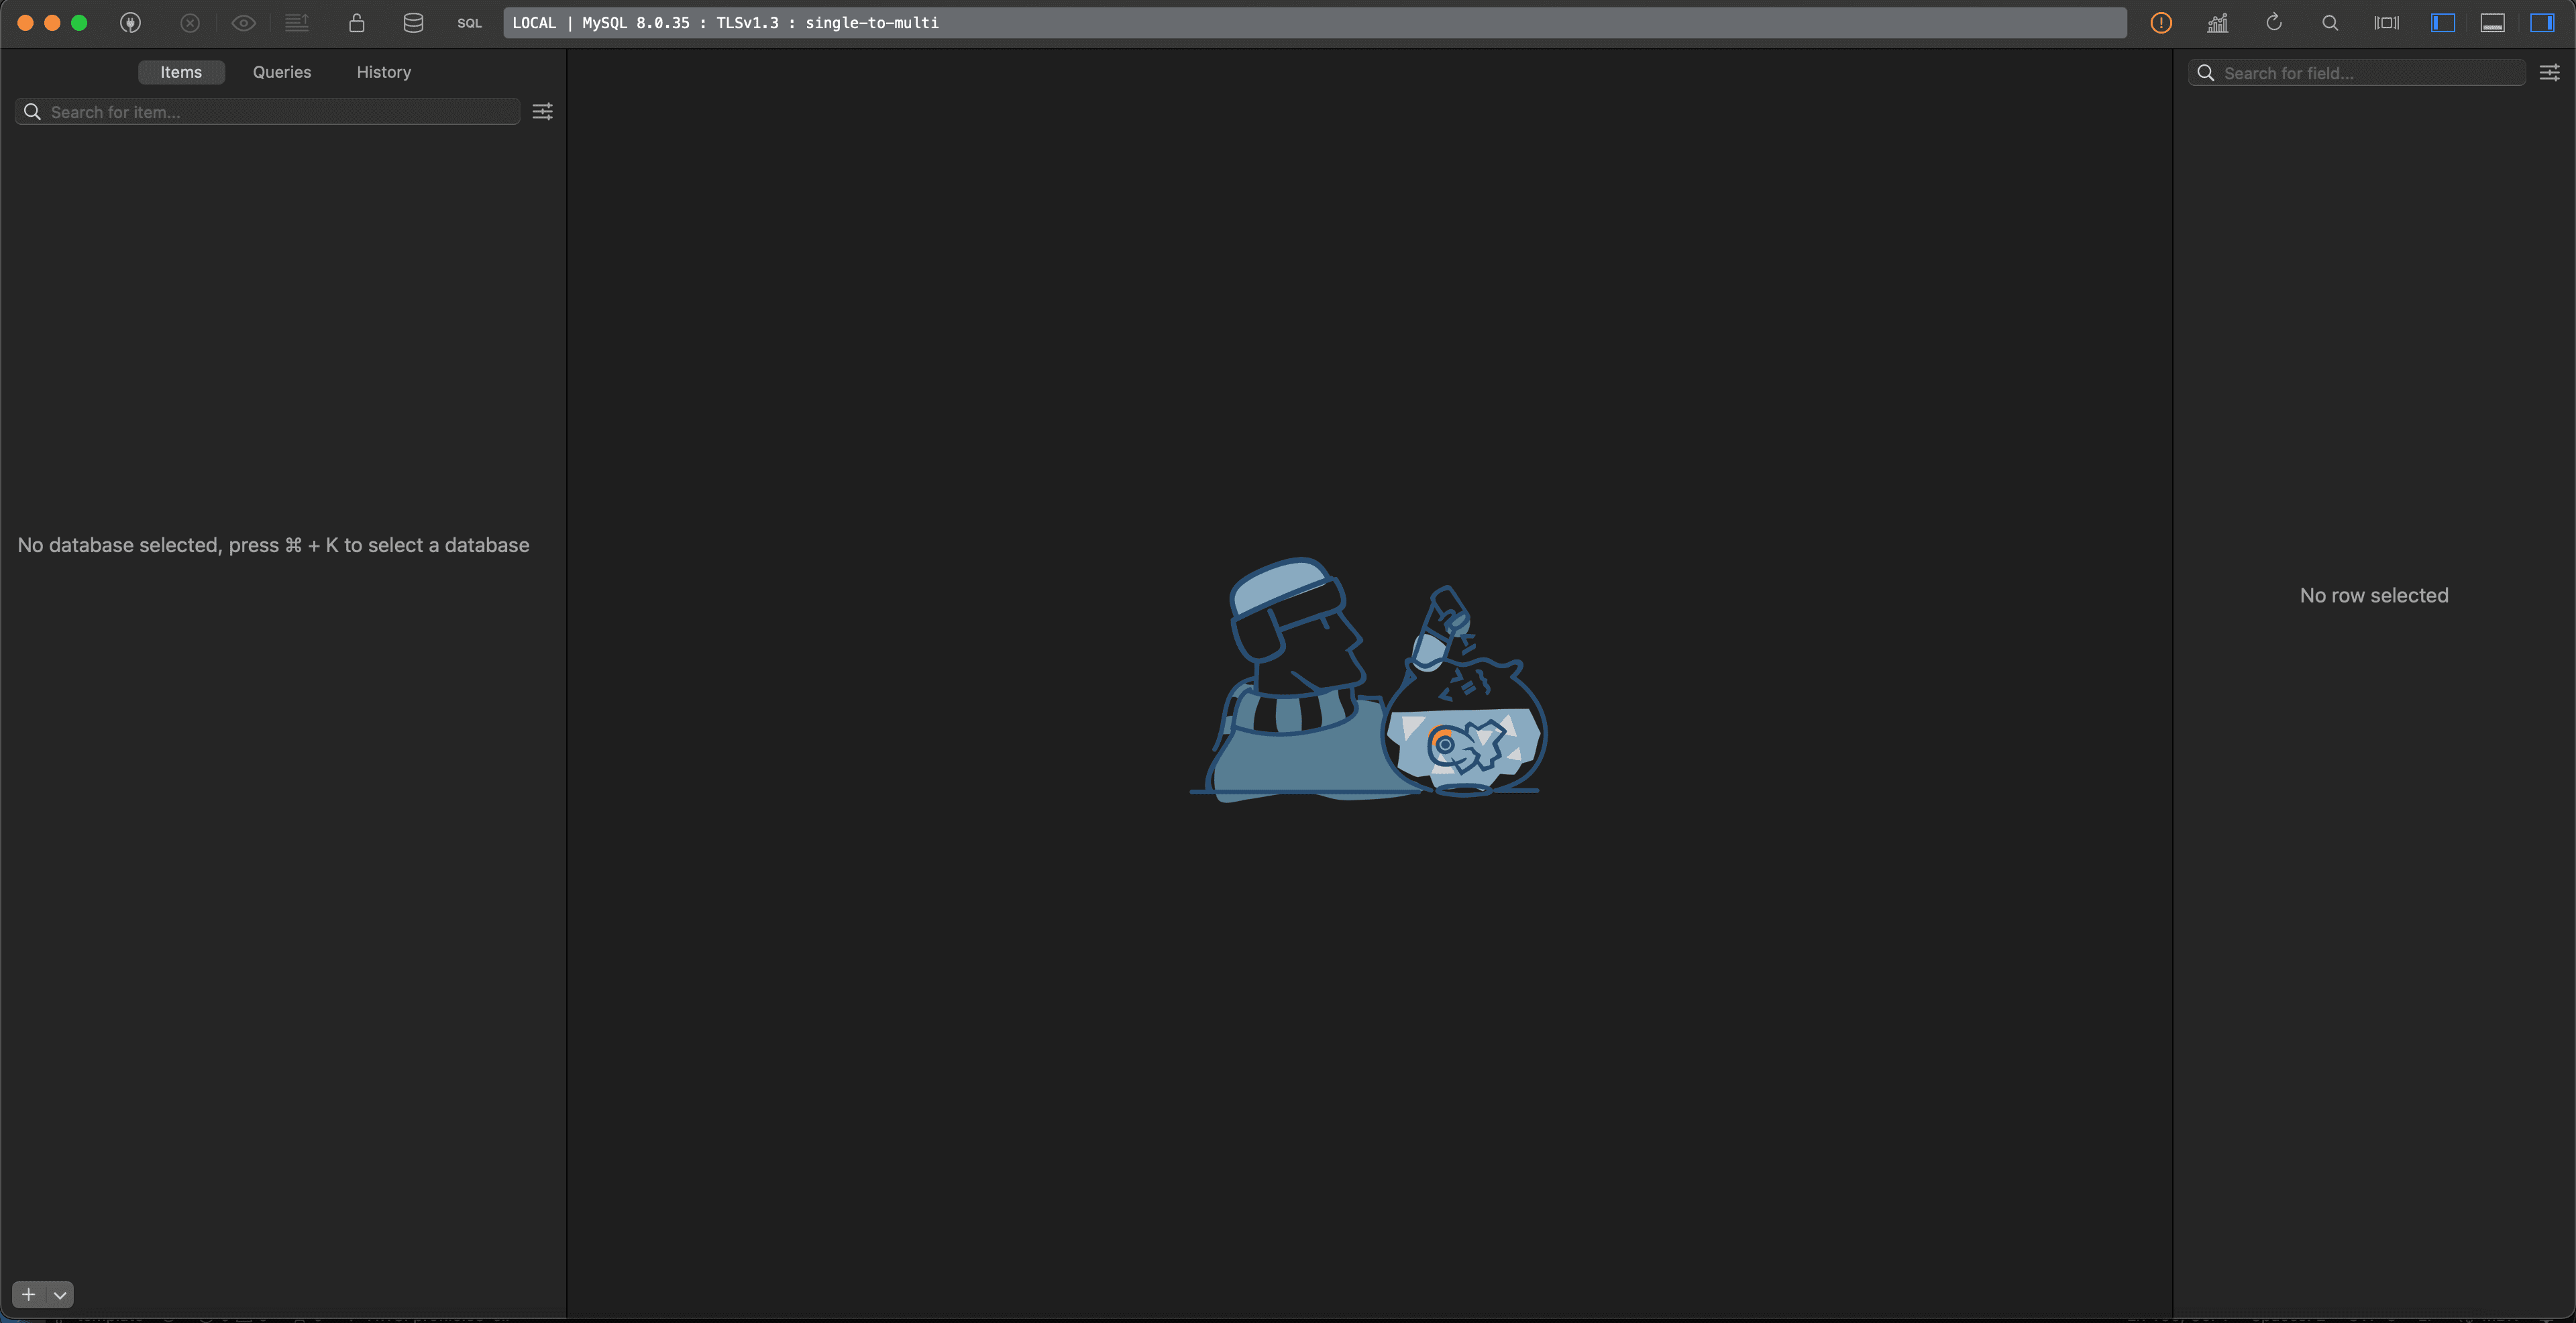This screenshot has width=2576, height=1323.
Task: Click the plus add item button
Action: [29, 1294]
